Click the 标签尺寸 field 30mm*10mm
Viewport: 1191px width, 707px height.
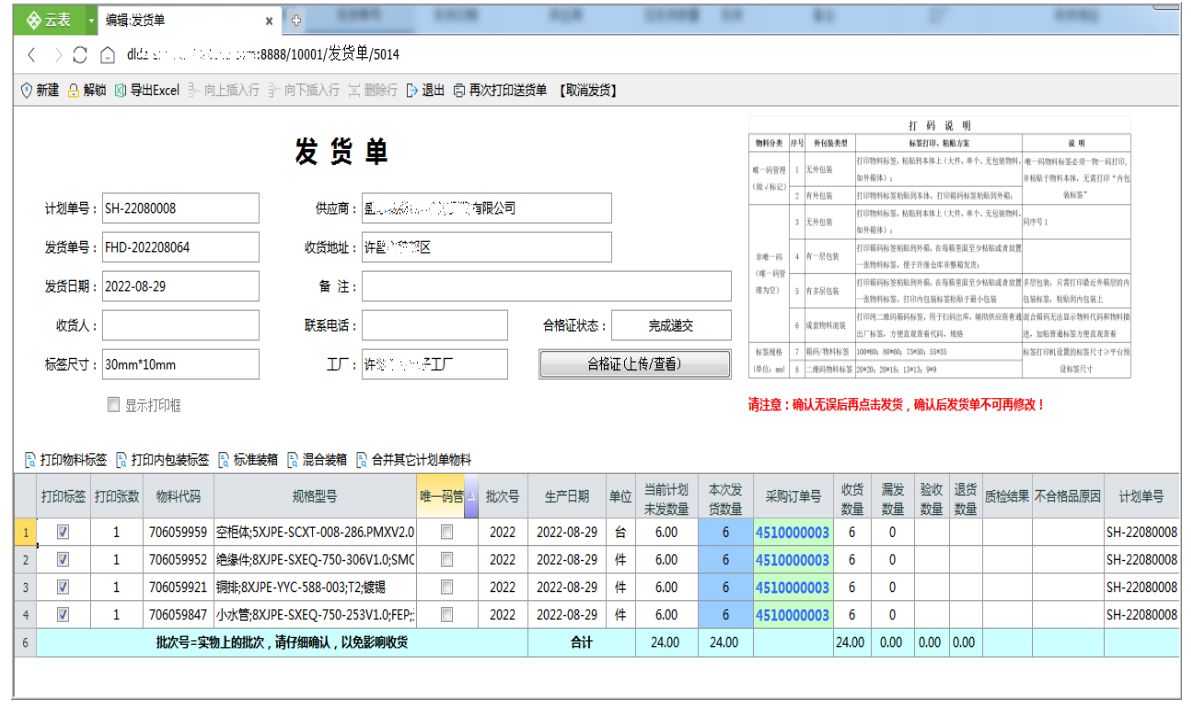[181, 365]
